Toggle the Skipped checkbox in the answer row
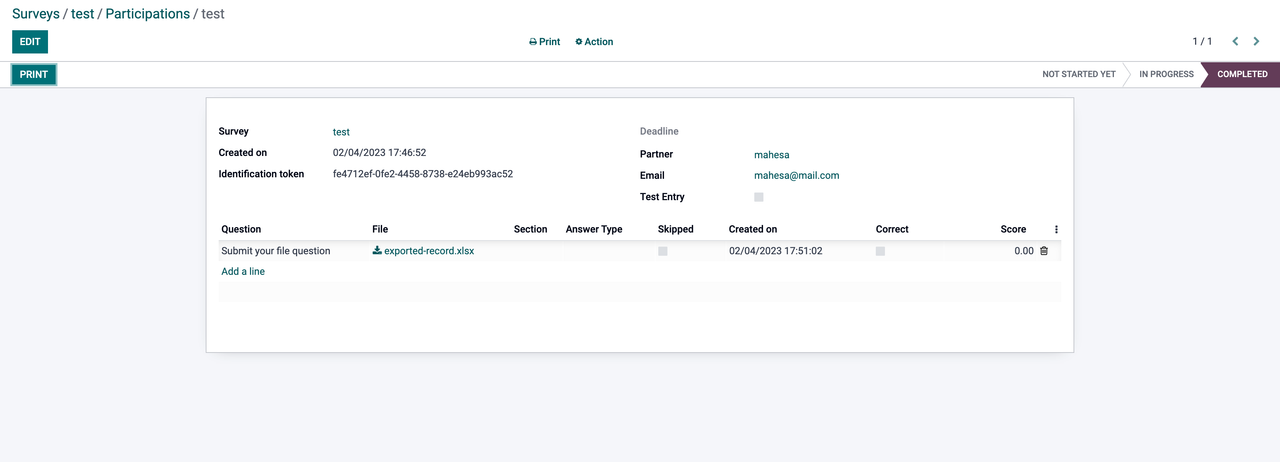The width and height of the screenshot is (1280, 462). pos(663,251)
